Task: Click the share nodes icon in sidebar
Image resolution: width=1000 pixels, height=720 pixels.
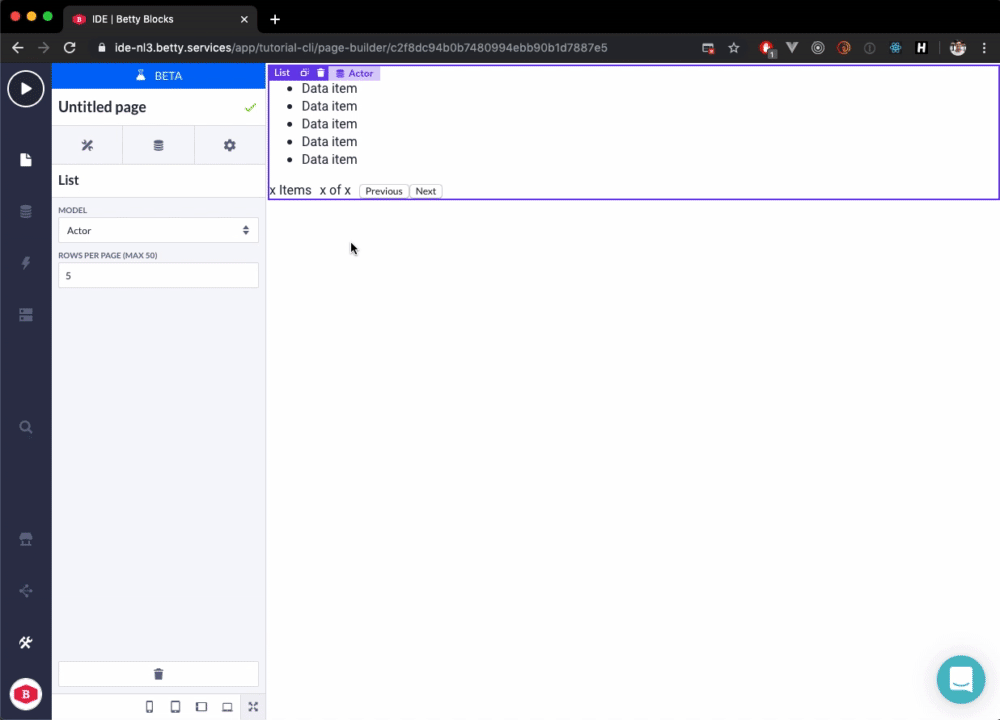Action: point(26,591)
